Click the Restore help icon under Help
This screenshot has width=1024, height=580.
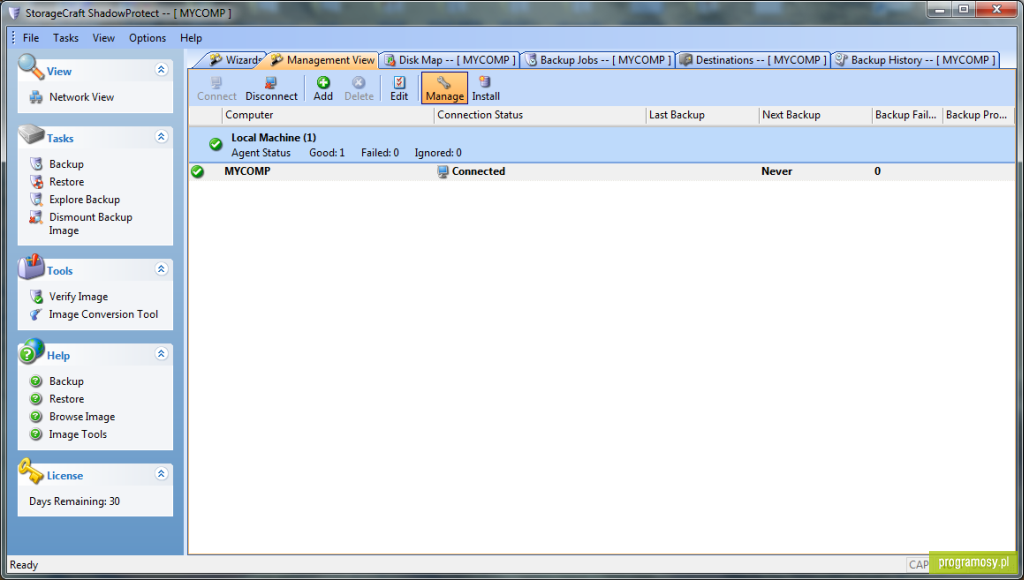point(36,398)
